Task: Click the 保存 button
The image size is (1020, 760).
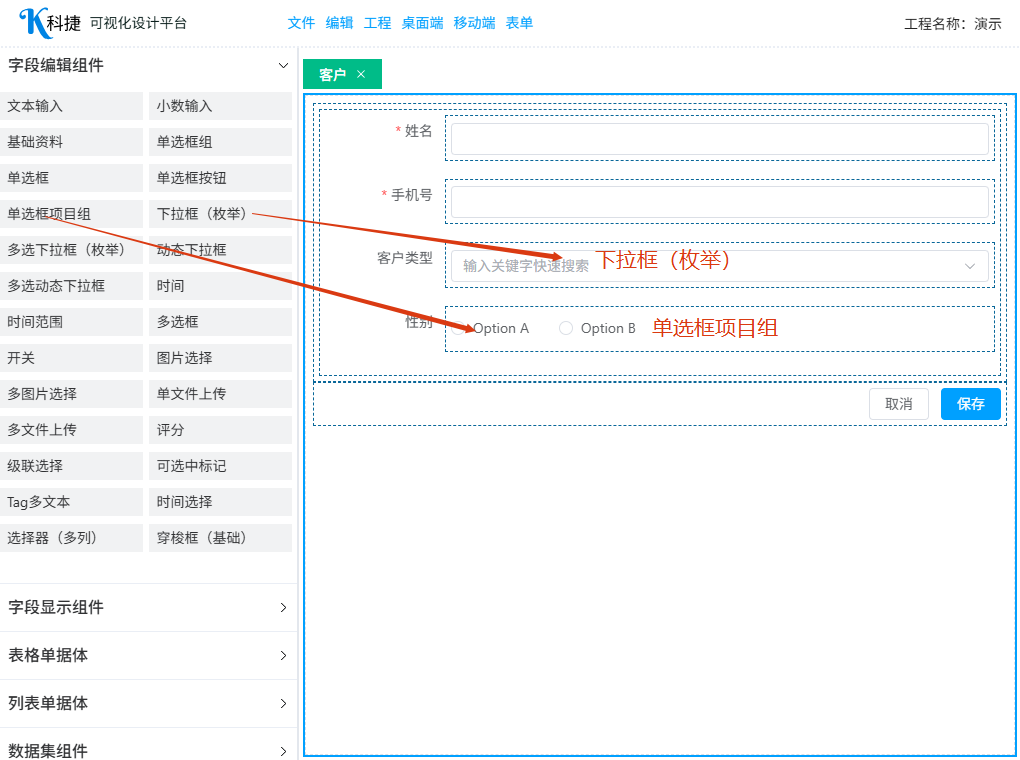Action: [970, 404]
